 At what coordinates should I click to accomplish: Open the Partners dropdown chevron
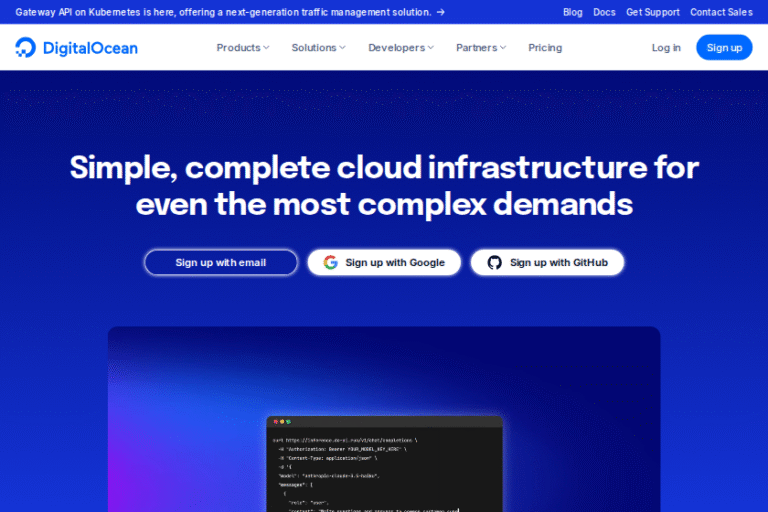coord(503,48)
